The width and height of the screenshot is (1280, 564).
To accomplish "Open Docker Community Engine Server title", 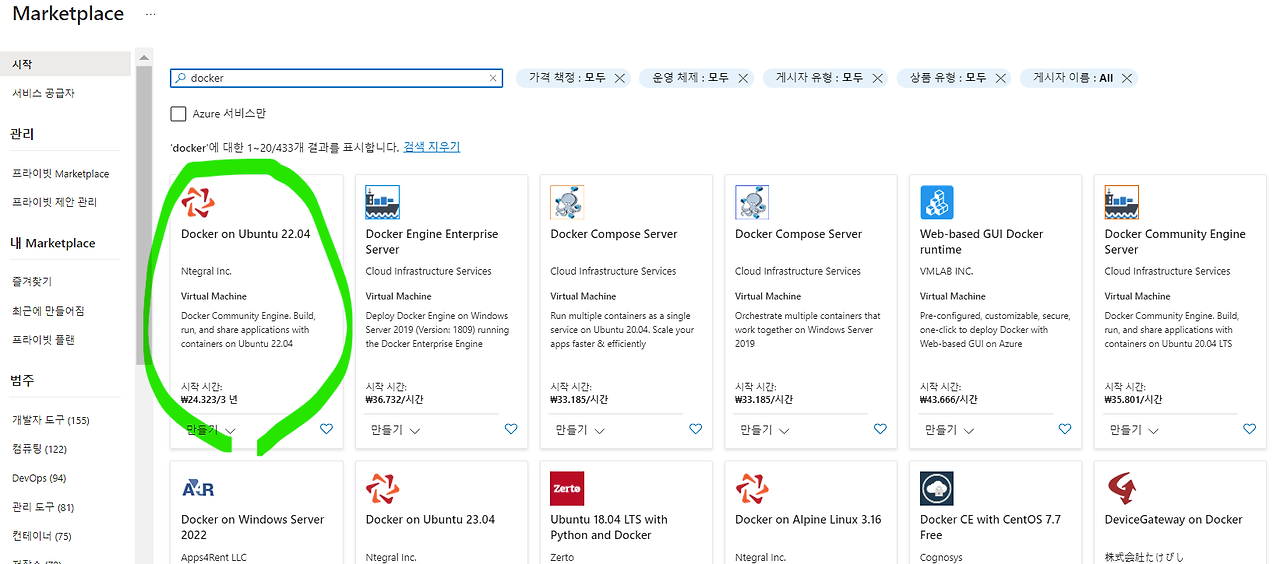I will click(x=1175, y=242).
